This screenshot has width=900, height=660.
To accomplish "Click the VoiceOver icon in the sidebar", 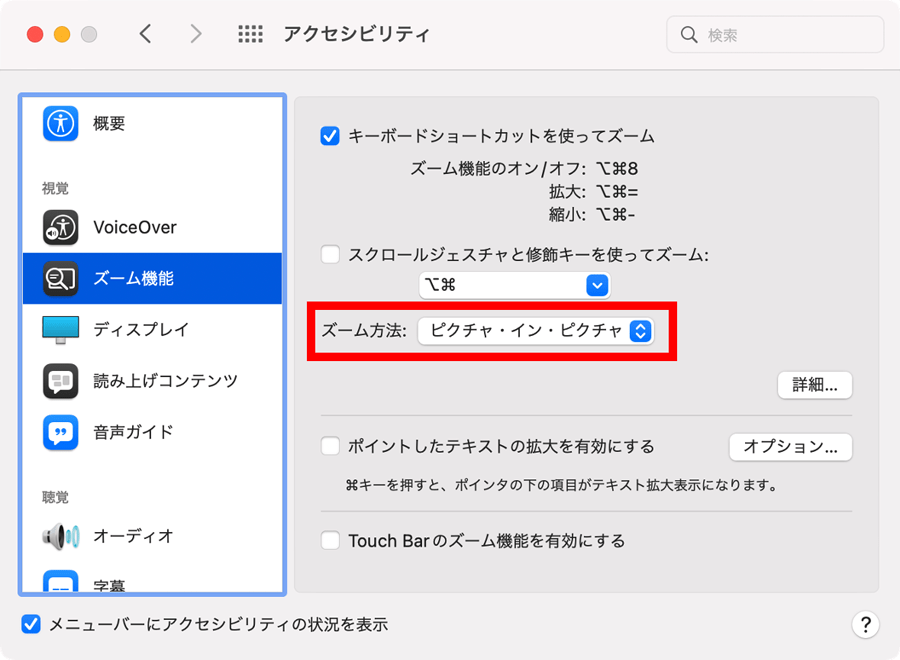I will pyautogui.click(x=60, y=227).
